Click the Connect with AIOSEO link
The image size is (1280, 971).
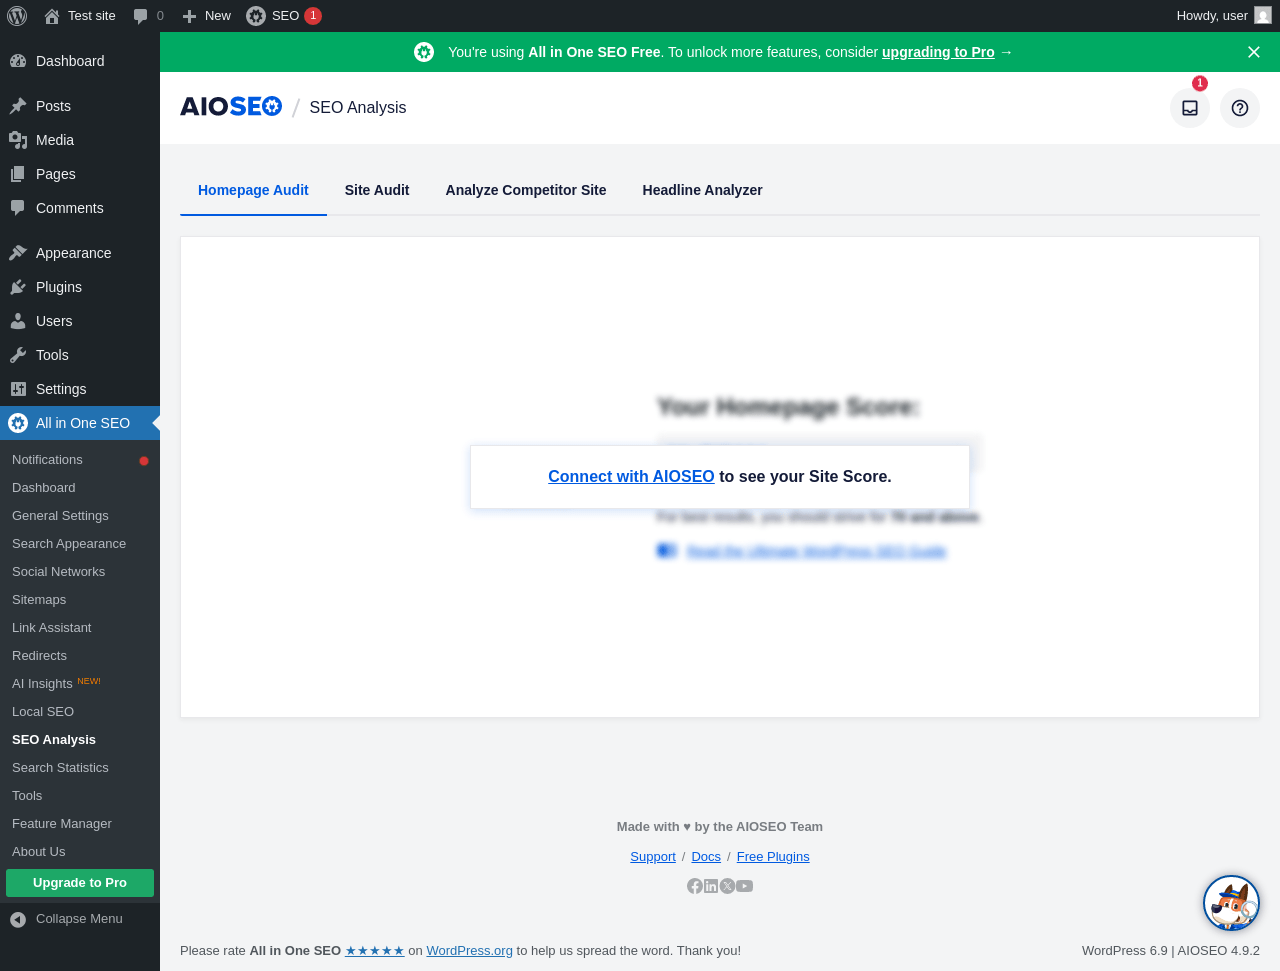pos(631,477)
